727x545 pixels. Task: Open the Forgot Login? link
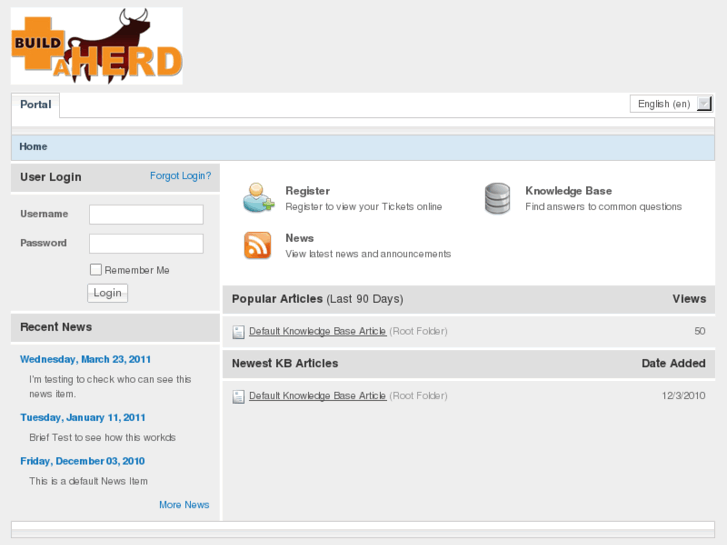pos(180,176)
